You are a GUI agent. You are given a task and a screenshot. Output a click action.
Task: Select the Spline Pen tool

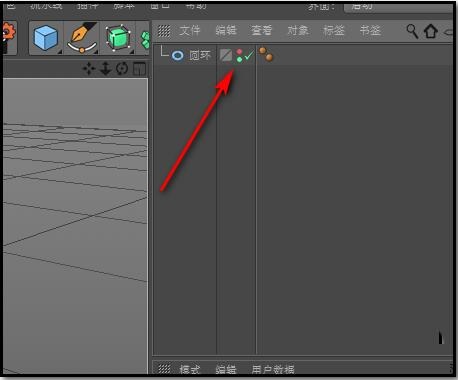coord(82,38)
